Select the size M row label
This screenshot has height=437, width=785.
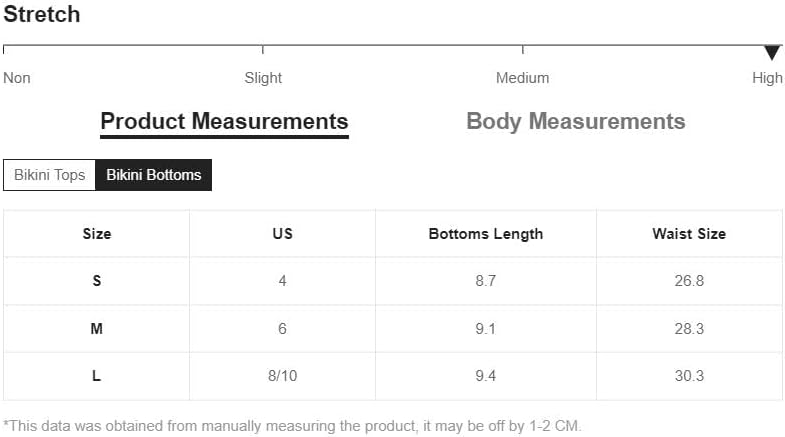coord(97,329)
